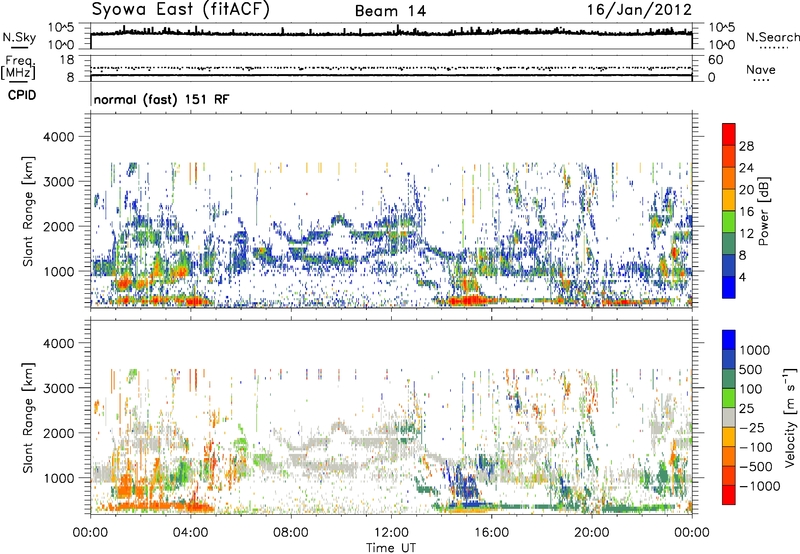Click the "20" label on the Power colorbar
This screenshot has width=800, height=554.
coord(746,190)
